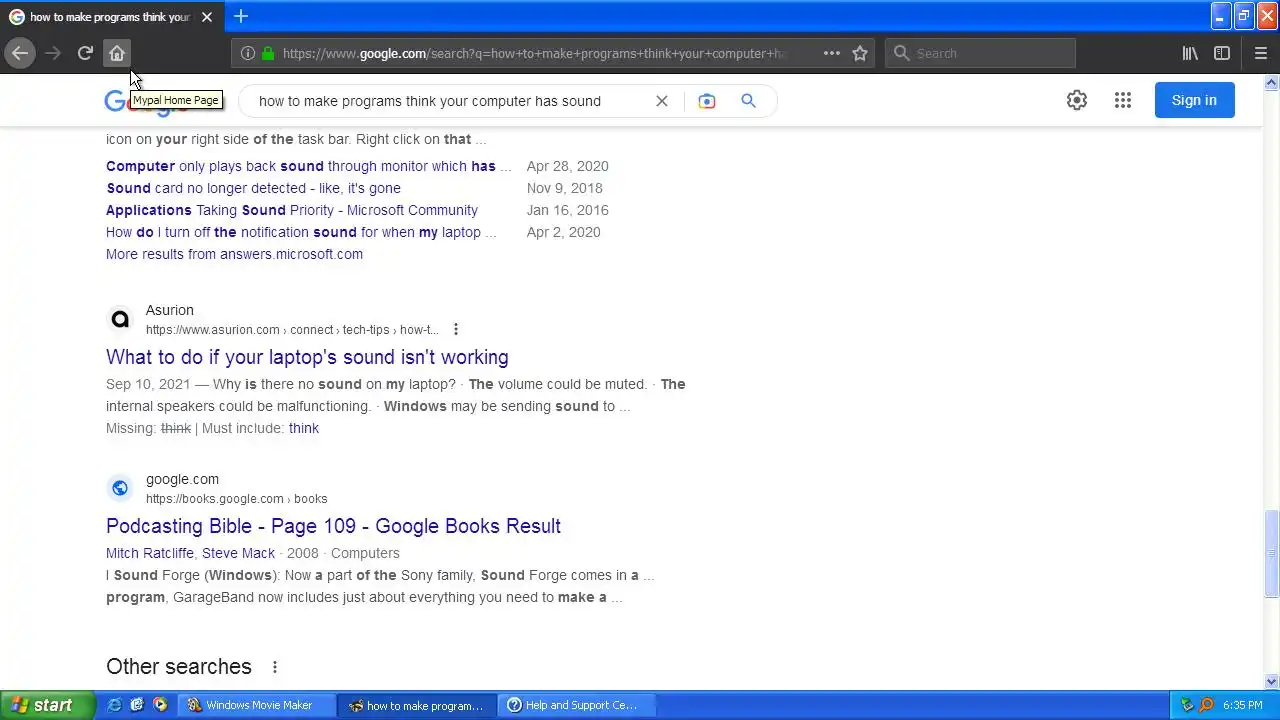The image size is (1280, 720).
Task: Open the Mypal home page icon
Action: [x=117, y=53]
